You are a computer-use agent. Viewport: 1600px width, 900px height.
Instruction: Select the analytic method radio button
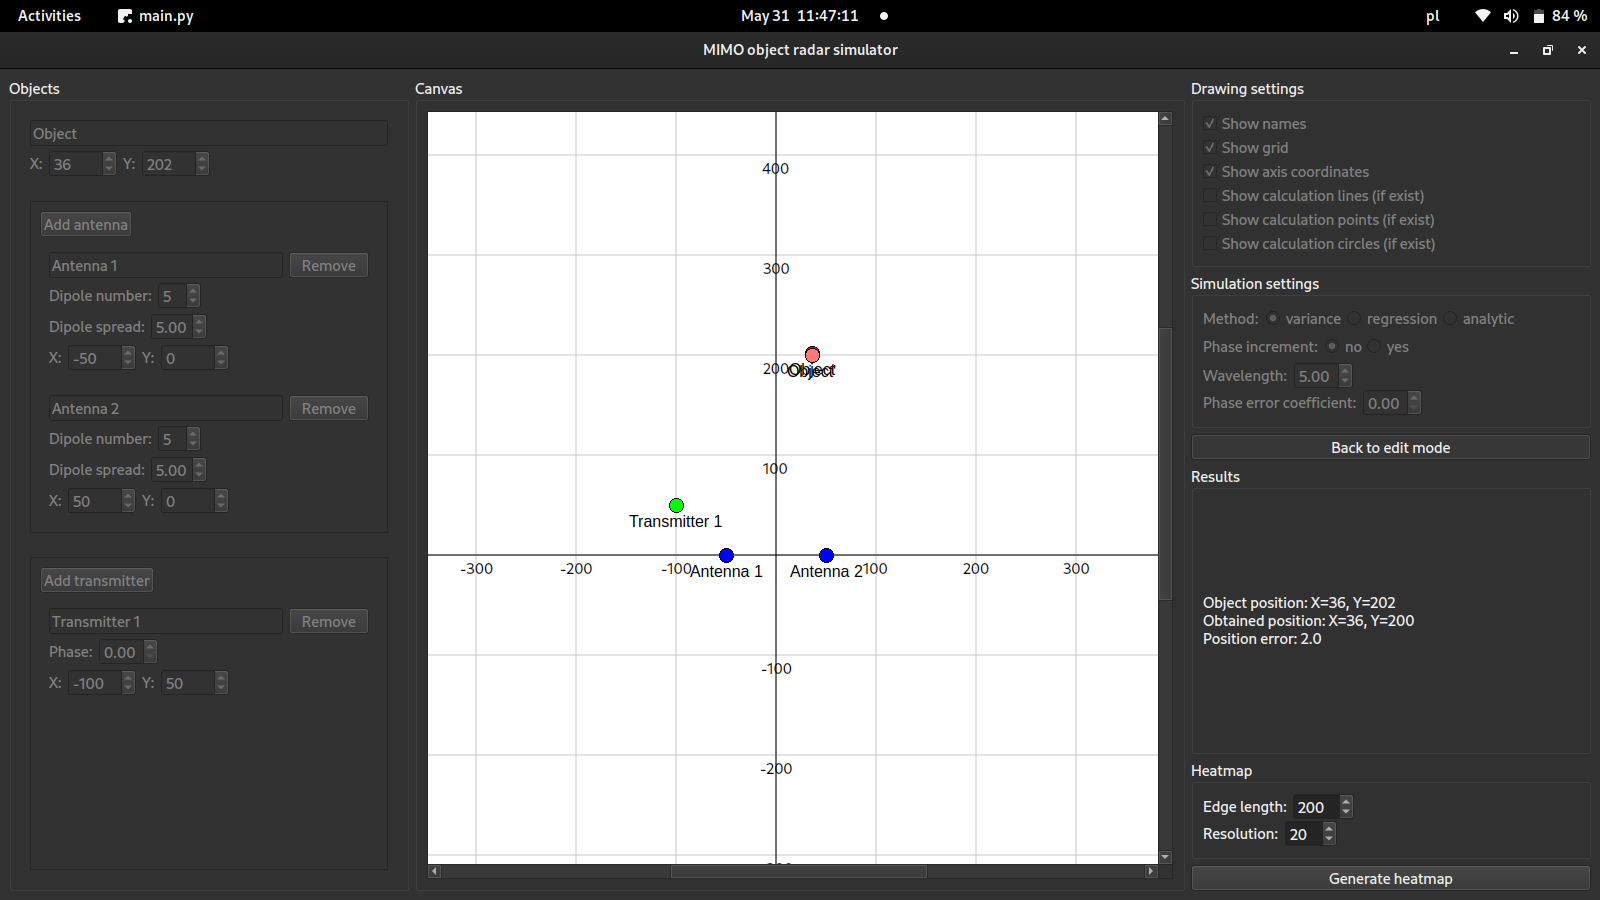coord(1450,318)
